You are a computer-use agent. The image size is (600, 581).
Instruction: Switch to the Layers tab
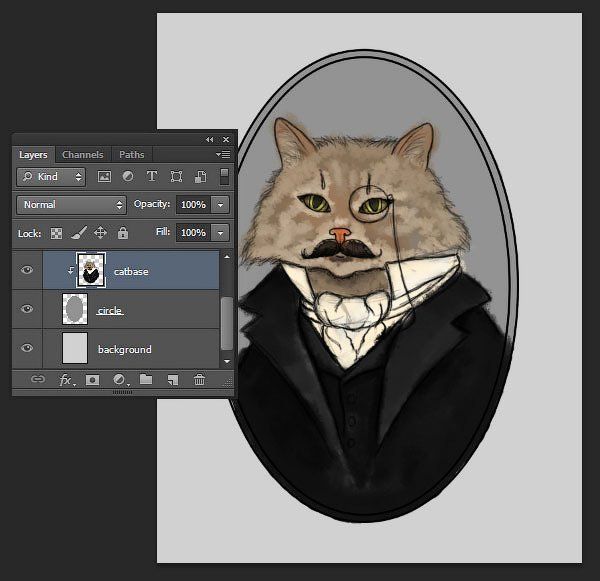[x=33, y=155]
